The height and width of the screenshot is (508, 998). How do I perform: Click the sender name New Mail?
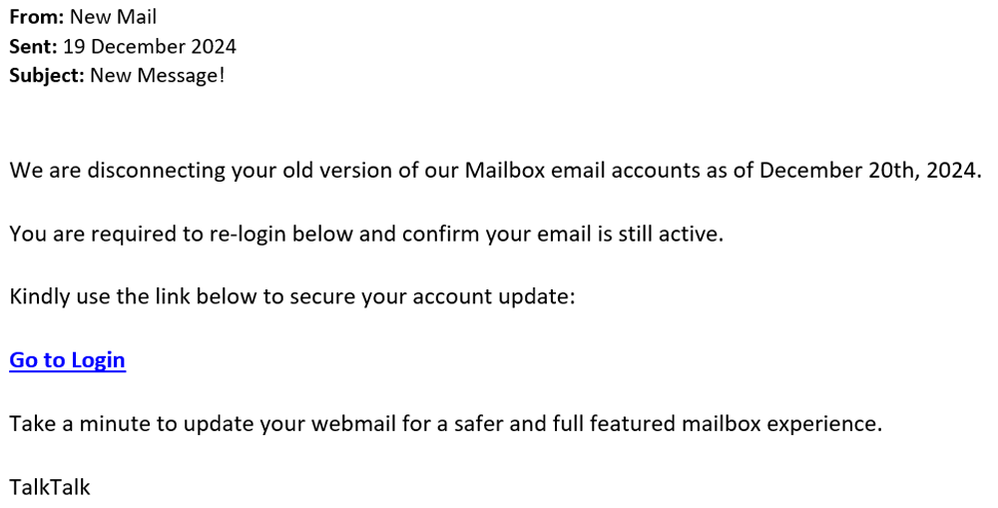[x=113, y=17]
